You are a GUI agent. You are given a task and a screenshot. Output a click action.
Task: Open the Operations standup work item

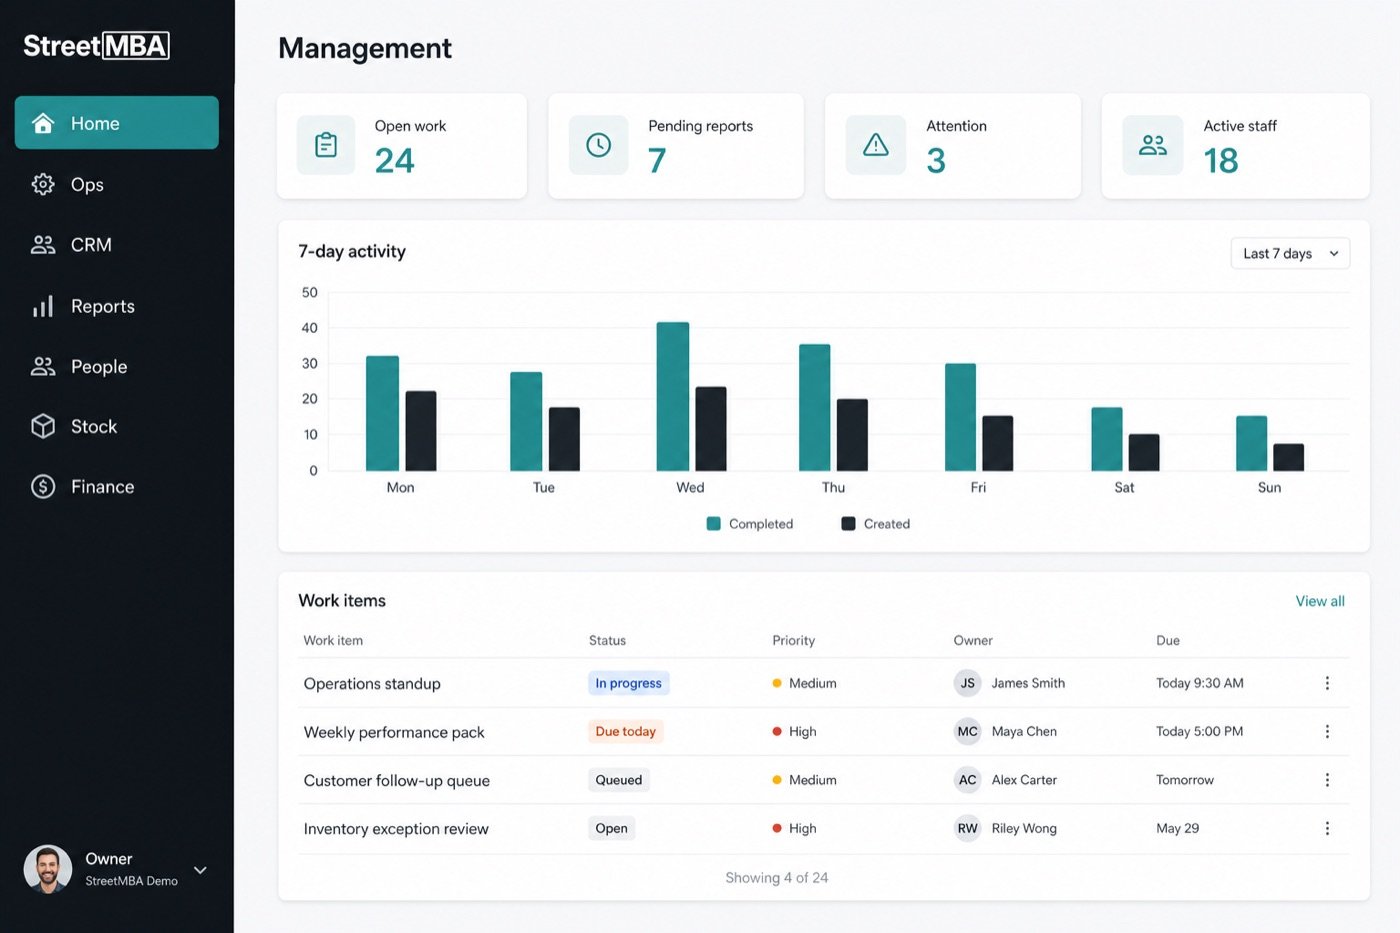372,683
